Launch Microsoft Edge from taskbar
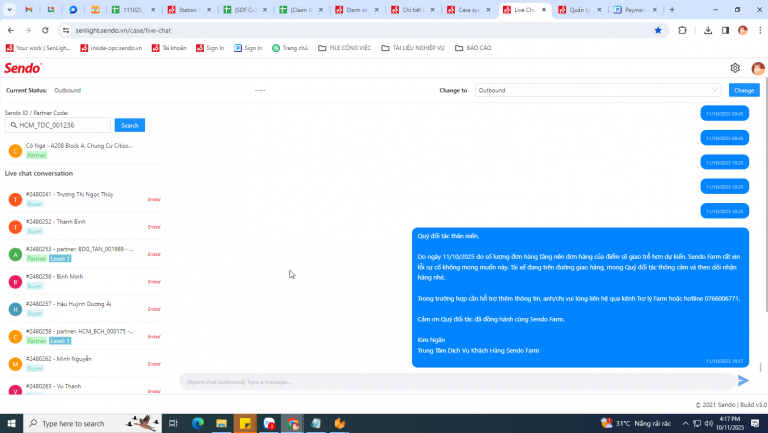The width and height of the screenshot is (768, 433). pos(197,423)
